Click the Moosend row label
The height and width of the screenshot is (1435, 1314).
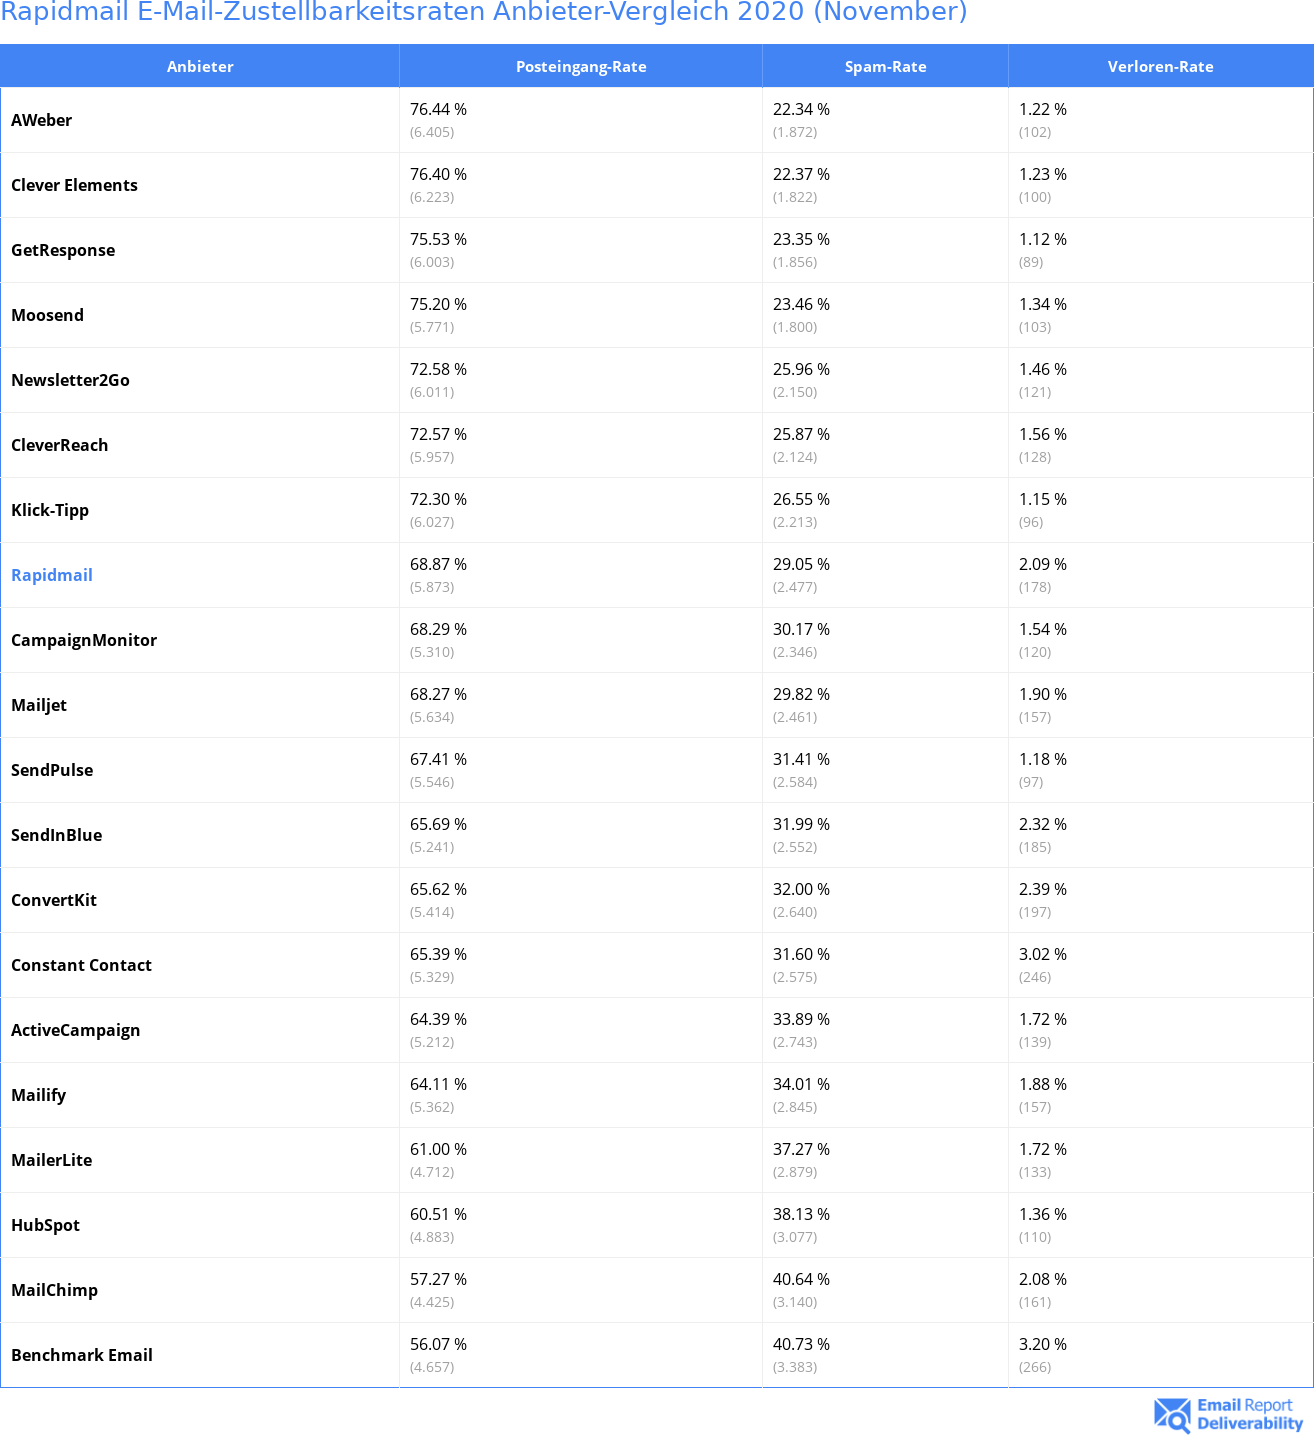coord(48,315)
